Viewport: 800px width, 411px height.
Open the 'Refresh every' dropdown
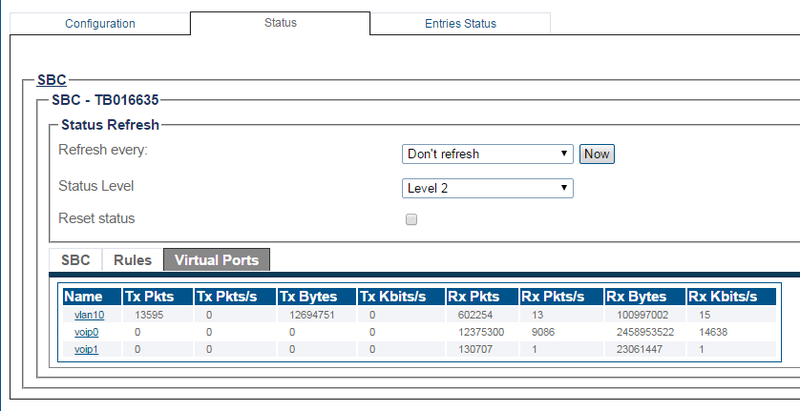(487, 154)
